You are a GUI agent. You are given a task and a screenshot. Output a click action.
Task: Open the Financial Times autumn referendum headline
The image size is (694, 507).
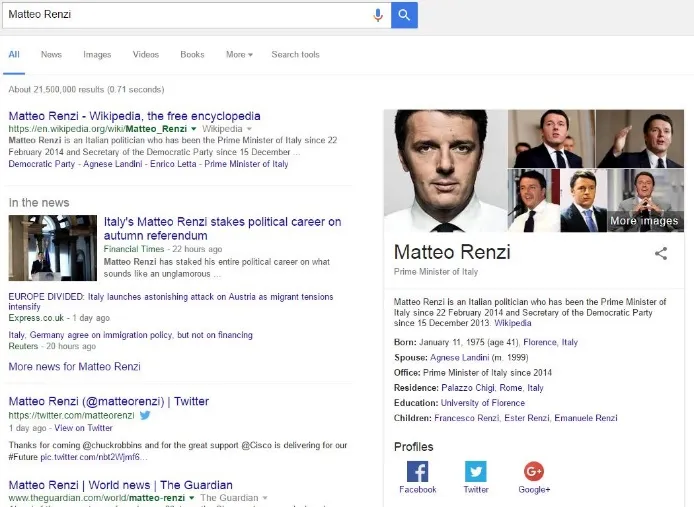(222, 228)
